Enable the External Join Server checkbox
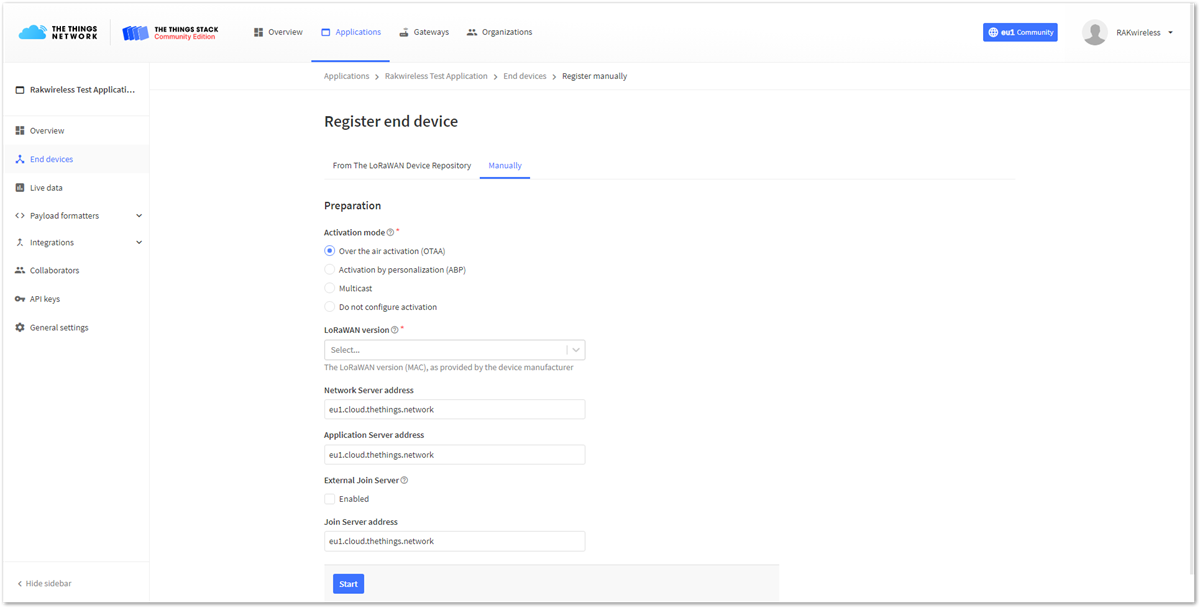This screenshot has height=608, width=1200. (330, 499)
